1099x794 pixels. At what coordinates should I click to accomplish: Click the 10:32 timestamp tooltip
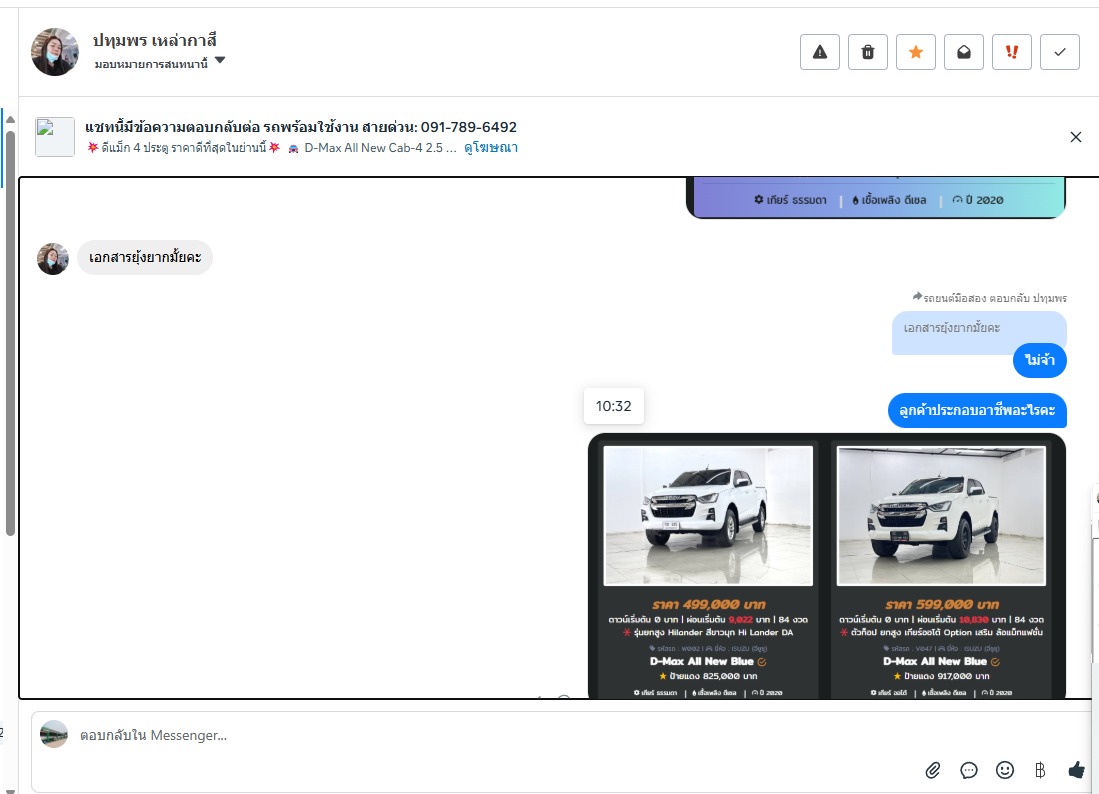[613, 406]
